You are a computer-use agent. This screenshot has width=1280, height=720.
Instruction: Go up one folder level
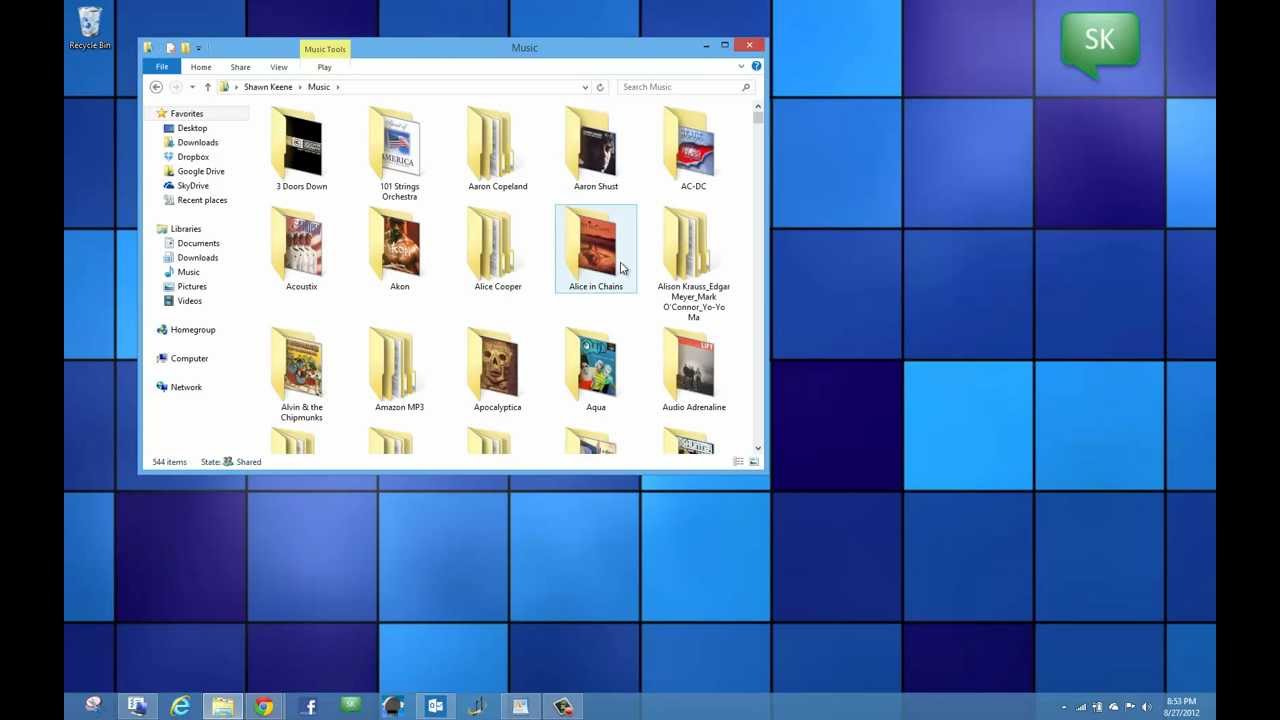pos(207,87)
